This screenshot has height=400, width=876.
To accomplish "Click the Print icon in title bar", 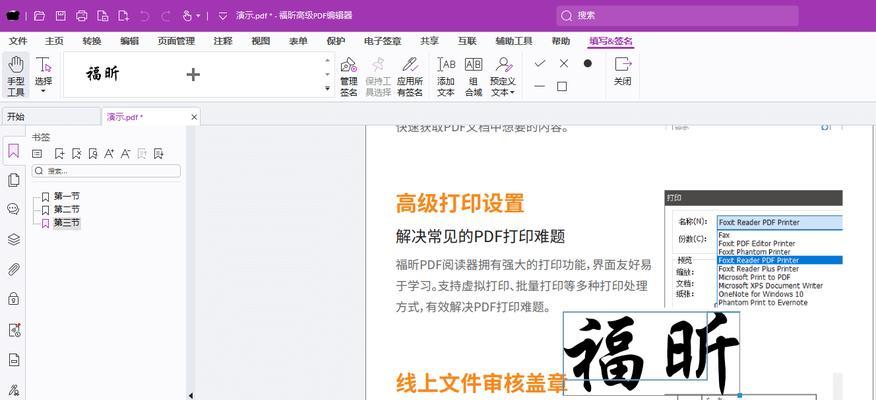I will 82,16.
